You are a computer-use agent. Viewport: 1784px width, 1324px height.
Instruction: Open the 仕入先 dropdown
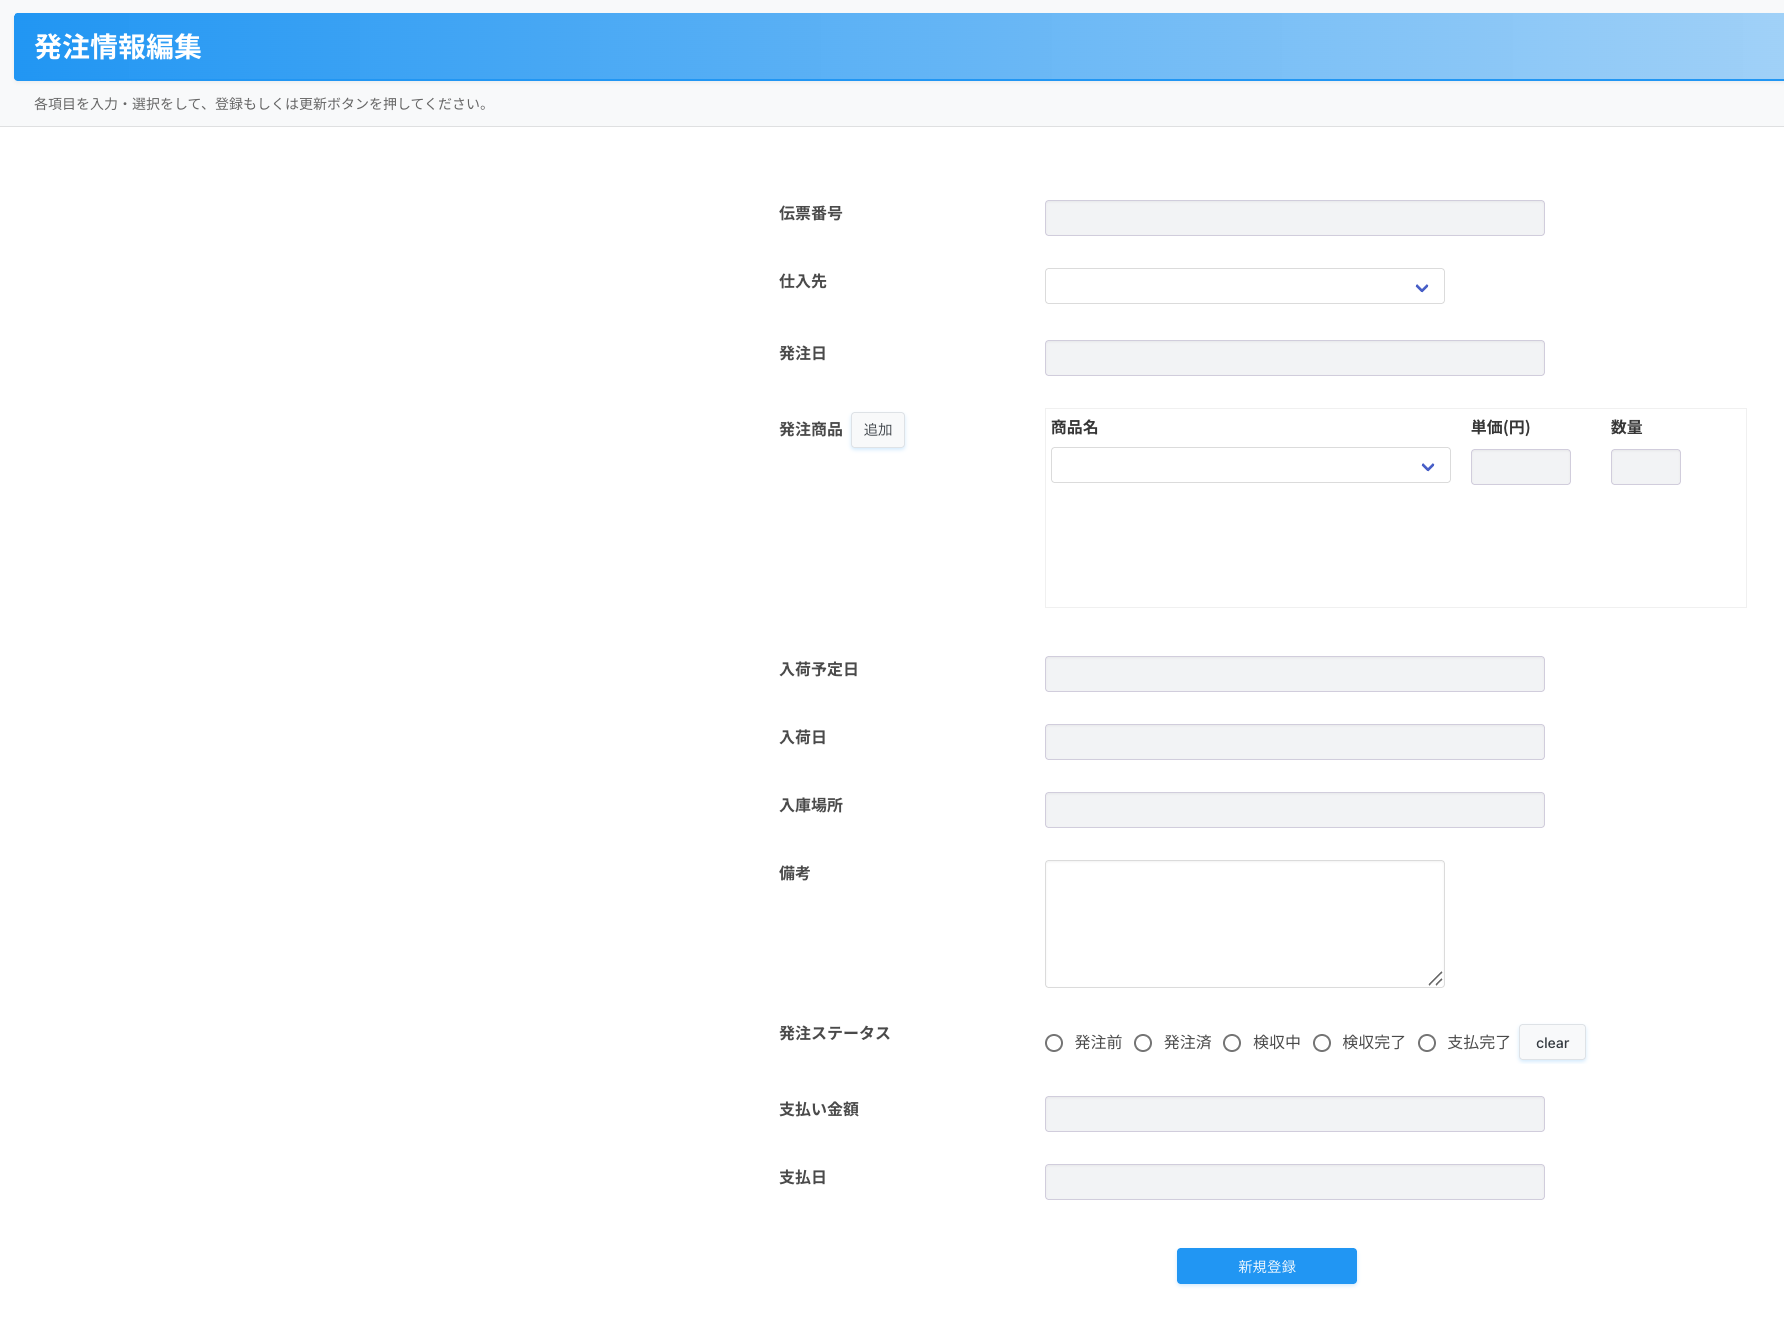click(x=1244, y=286)
